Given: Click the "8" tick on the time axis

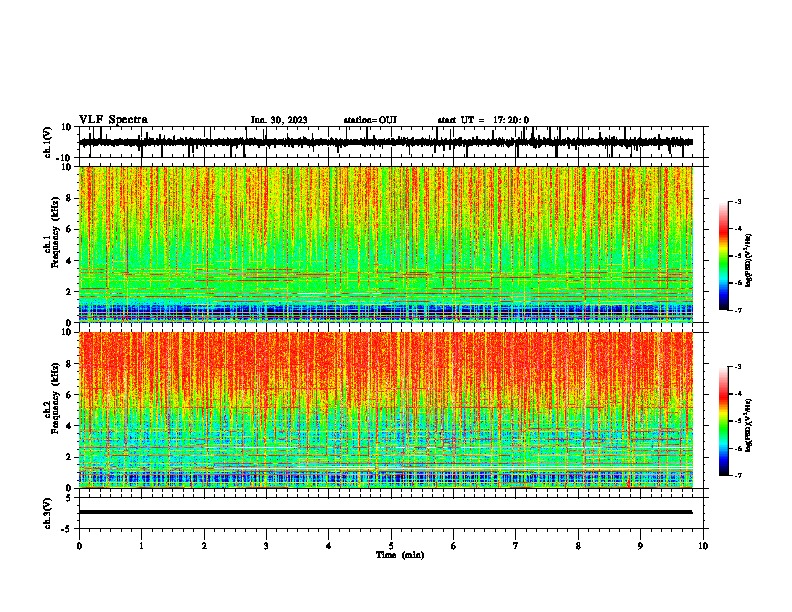Looking at the screenshot, I should click(x=578, y=546).
